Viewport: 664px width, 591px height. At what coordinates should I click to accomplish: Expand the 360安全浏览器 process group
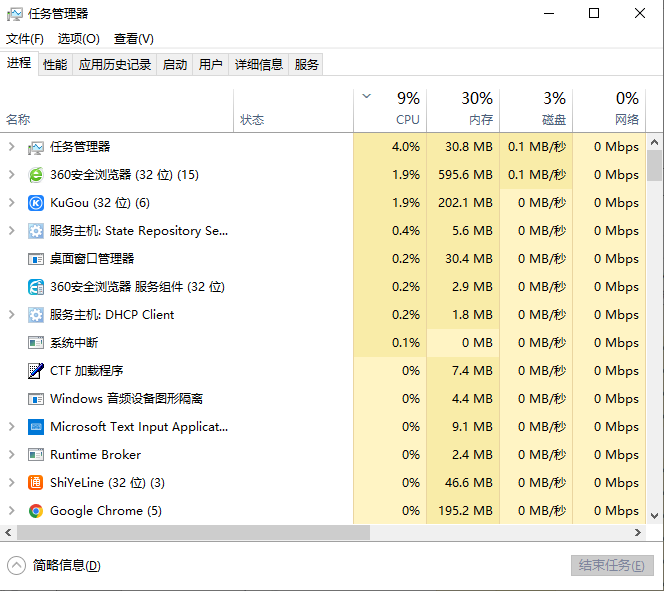pos(12,175)
